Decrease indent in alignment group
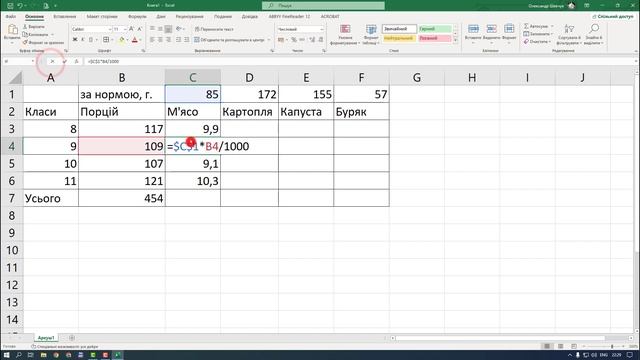 point(178,40)
